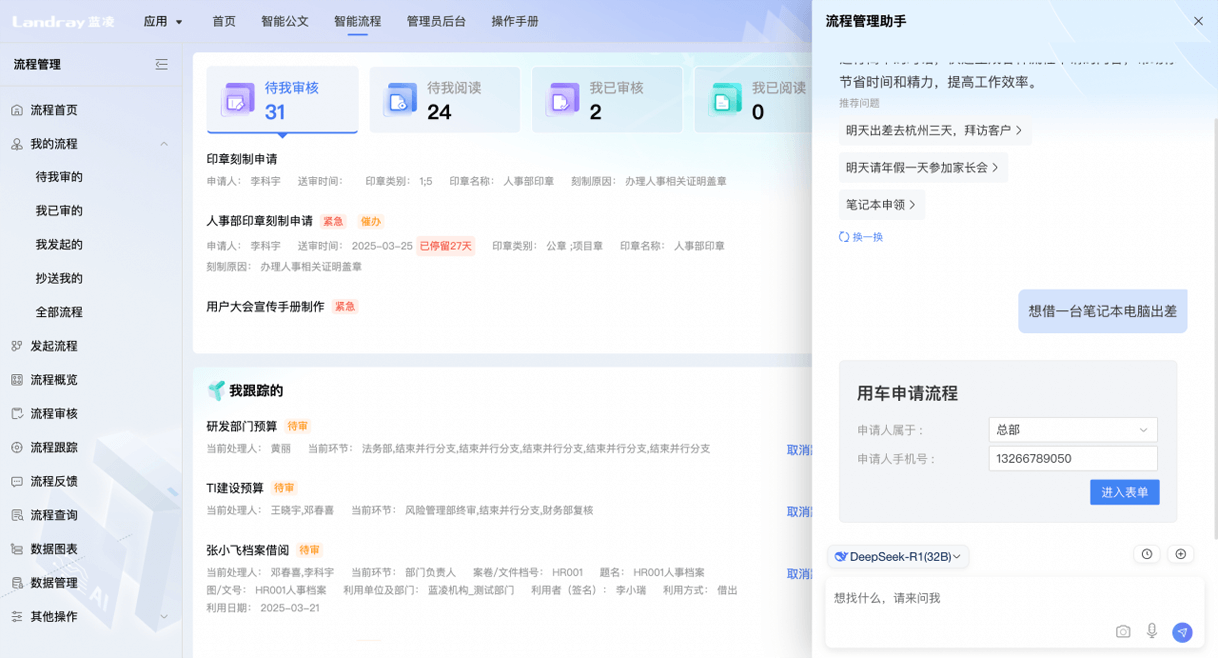Screen dimensions: 1218x658
Task: Expand the 其他操作 sidebar section
Action: click(164, 617)
